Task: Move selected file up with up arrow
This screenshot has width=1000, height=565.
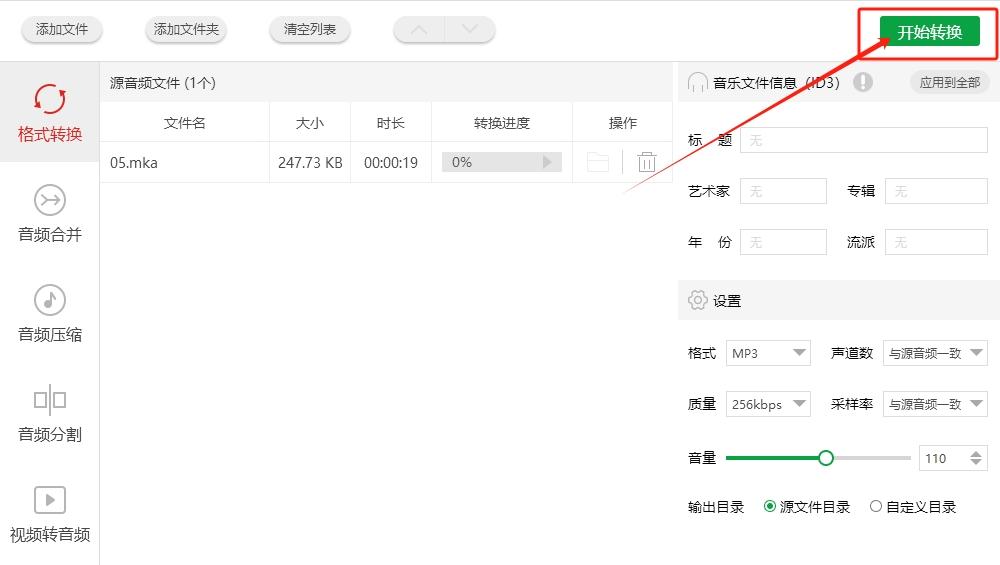Action: [x=419, y=29]
